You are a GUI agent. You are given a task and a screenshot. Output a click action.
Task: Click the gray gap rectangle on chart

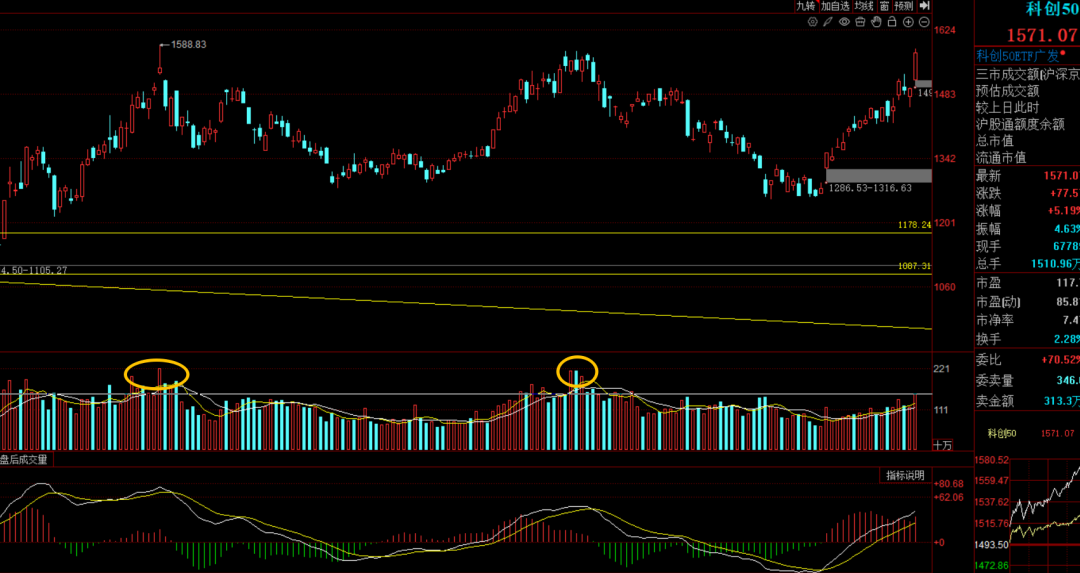tap(878, 176)
